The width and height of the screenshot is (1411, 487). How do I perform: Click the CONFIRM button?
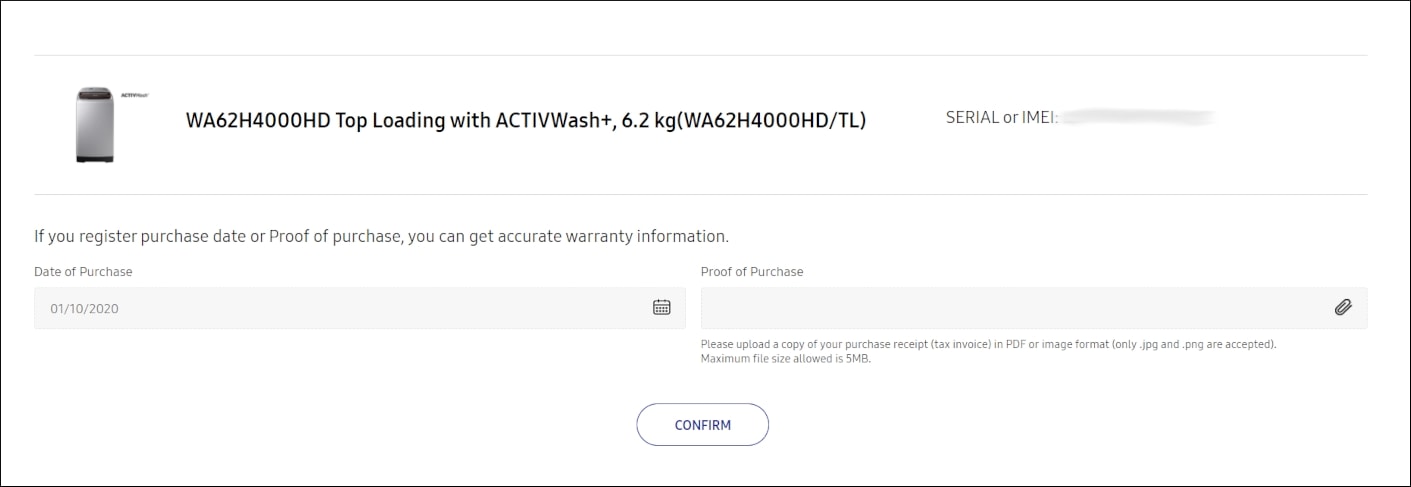702,425
